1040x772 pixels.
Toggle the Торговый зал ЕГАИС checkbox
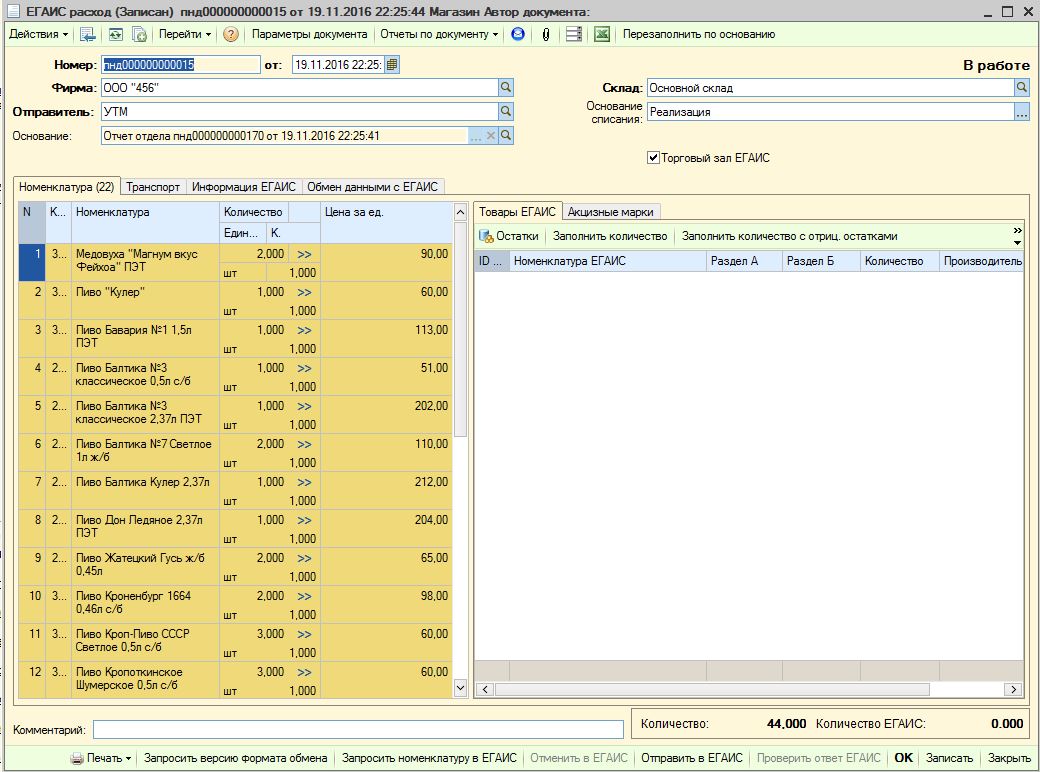(x=653, y=158)
